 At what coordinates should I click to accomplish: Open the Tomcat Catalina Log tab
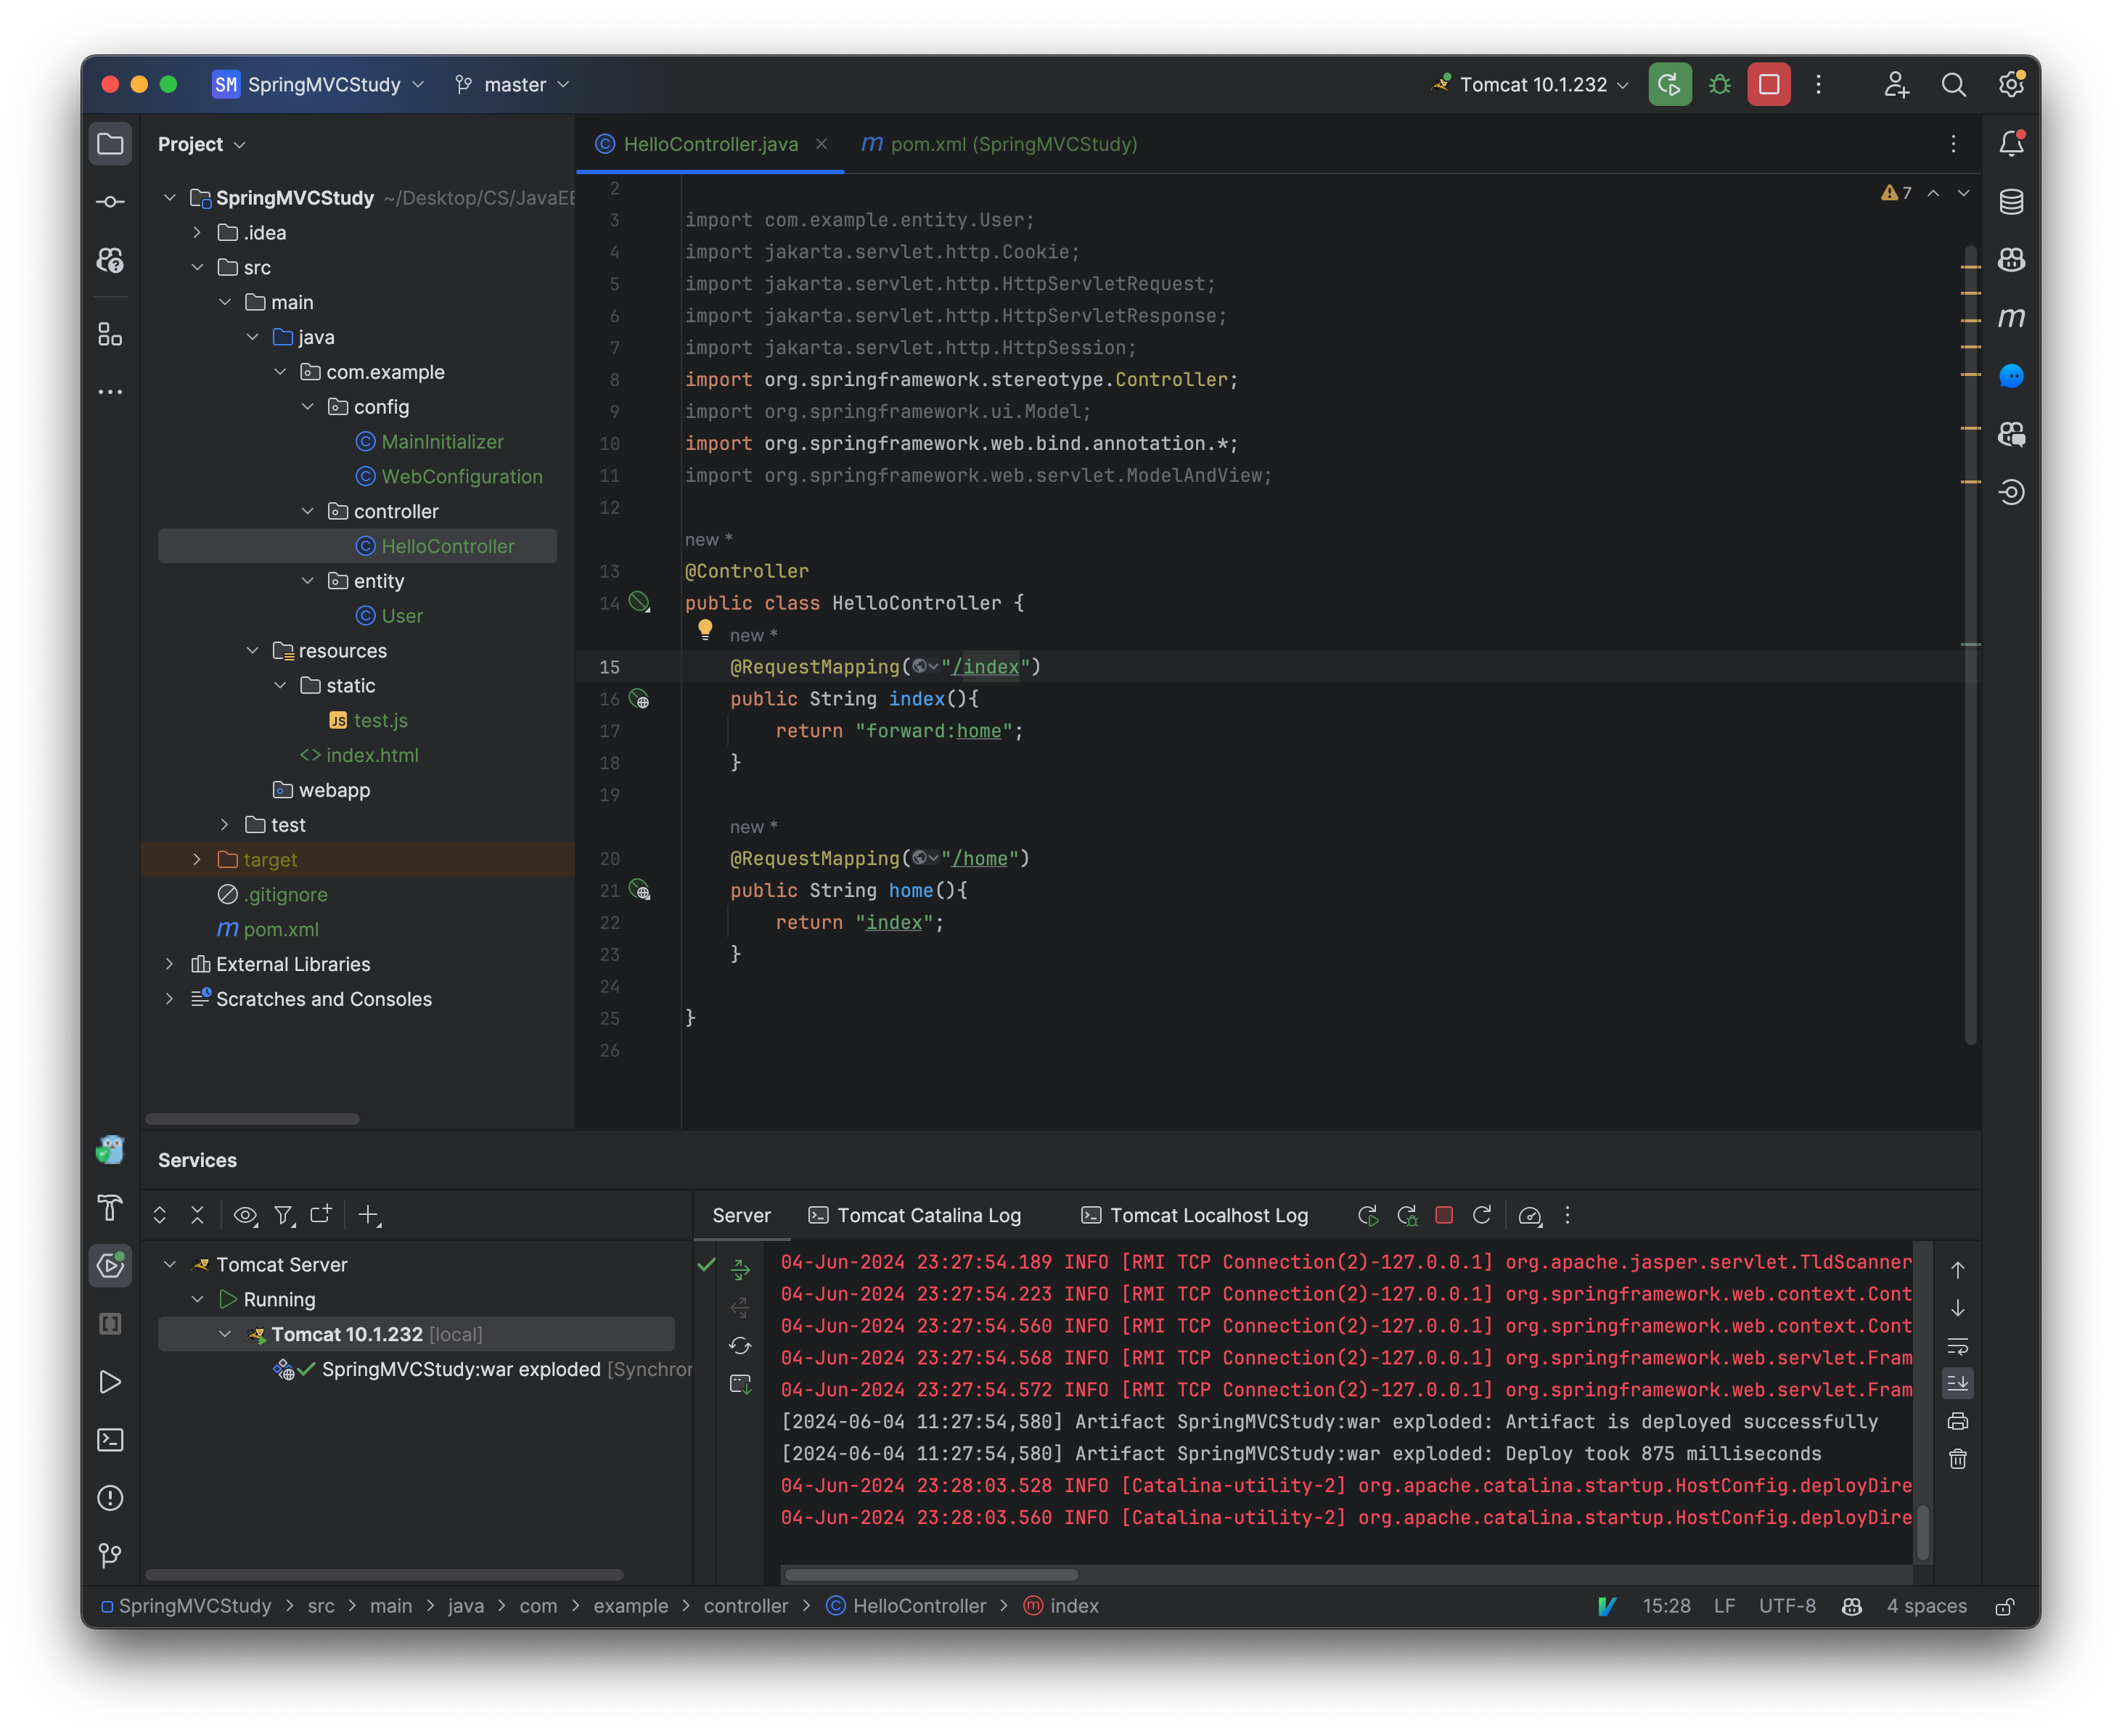[x=914, y=1215]
